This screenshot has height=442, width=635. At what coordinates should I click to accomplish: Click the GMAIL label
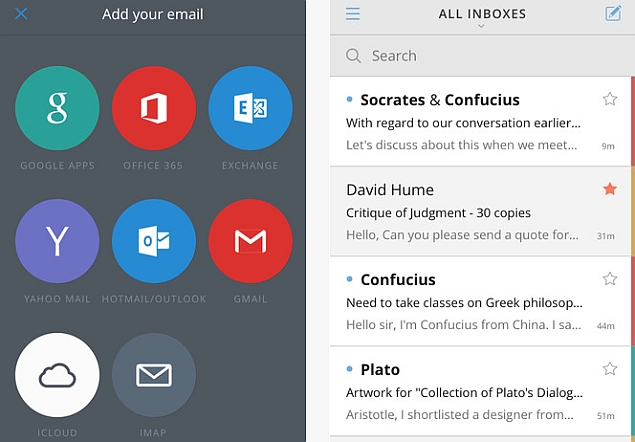tap(250, 299)
